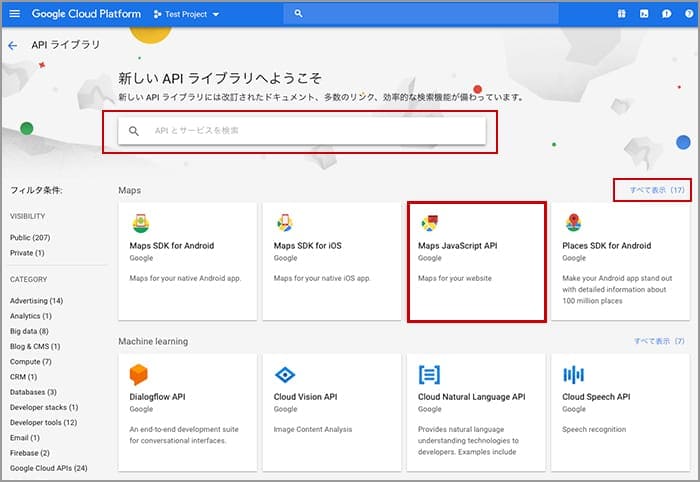Open the Places SDK for Android card
700x482 pixels.
pyautogui.click(x=621, y=261)
